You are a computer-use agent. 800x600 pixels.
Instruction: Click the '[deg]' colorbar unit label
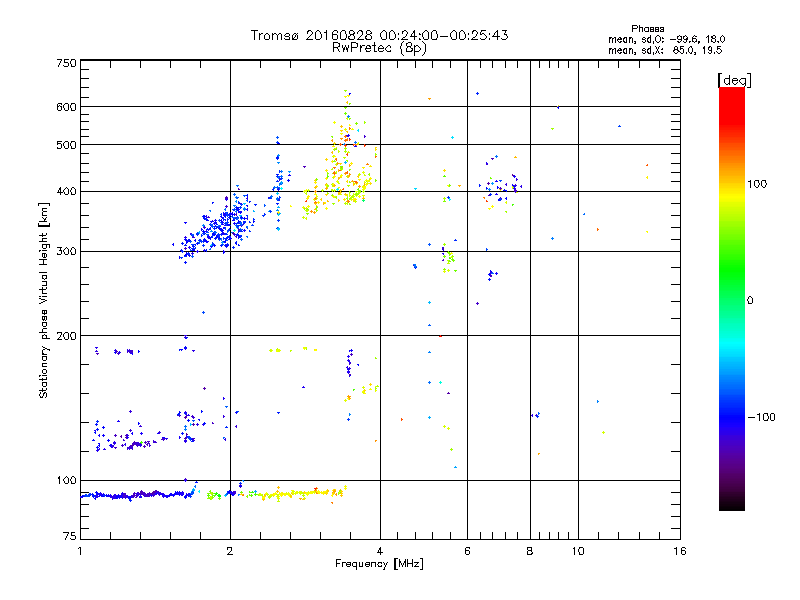tap(734, 80)
